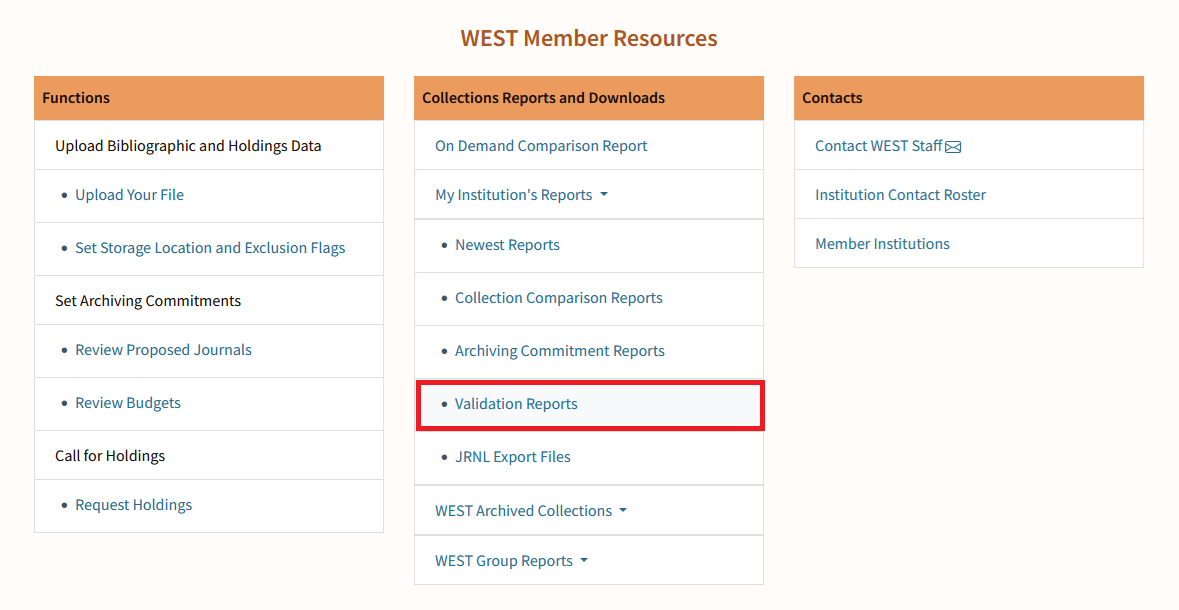Click the Contacts panel header
1179x610 pixels.
point(968,98)
